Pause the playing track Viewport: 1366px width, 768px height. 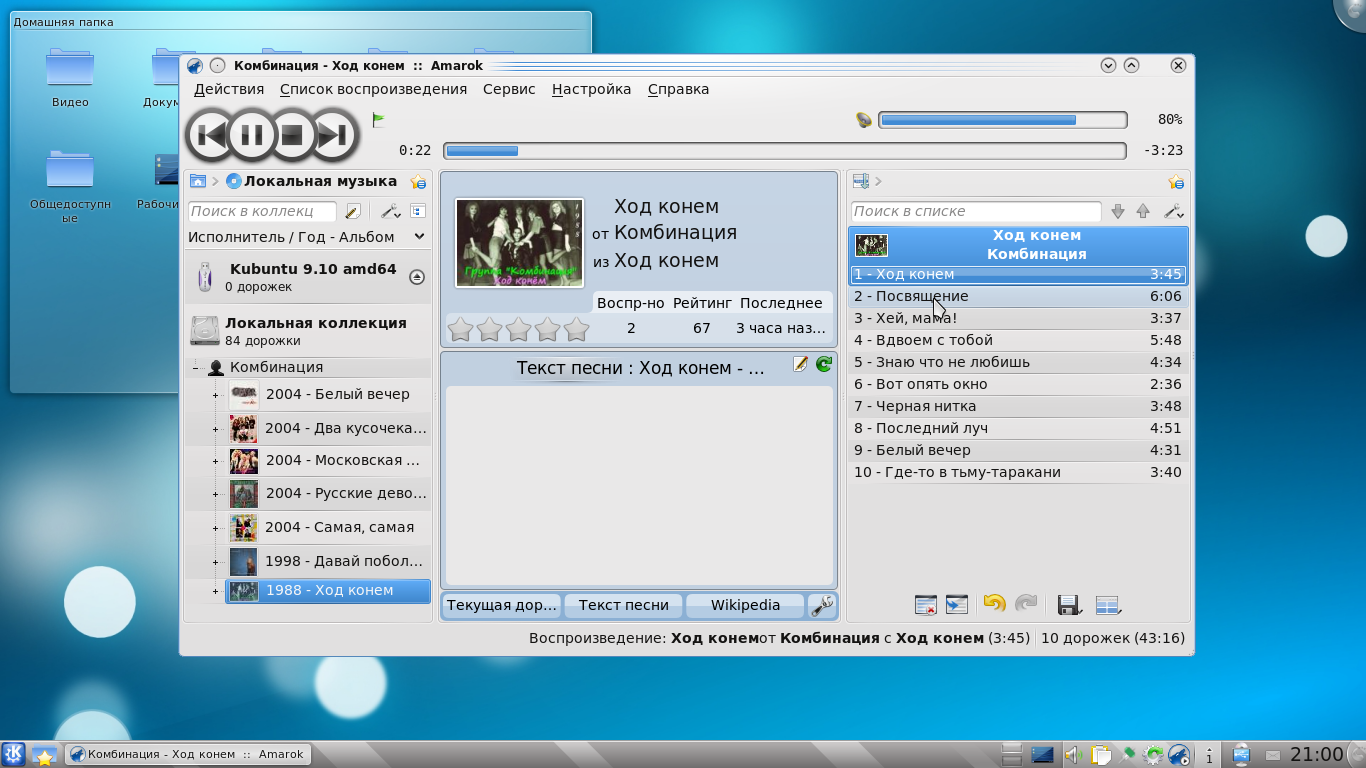pyautogui.click(x=251, y=134)
